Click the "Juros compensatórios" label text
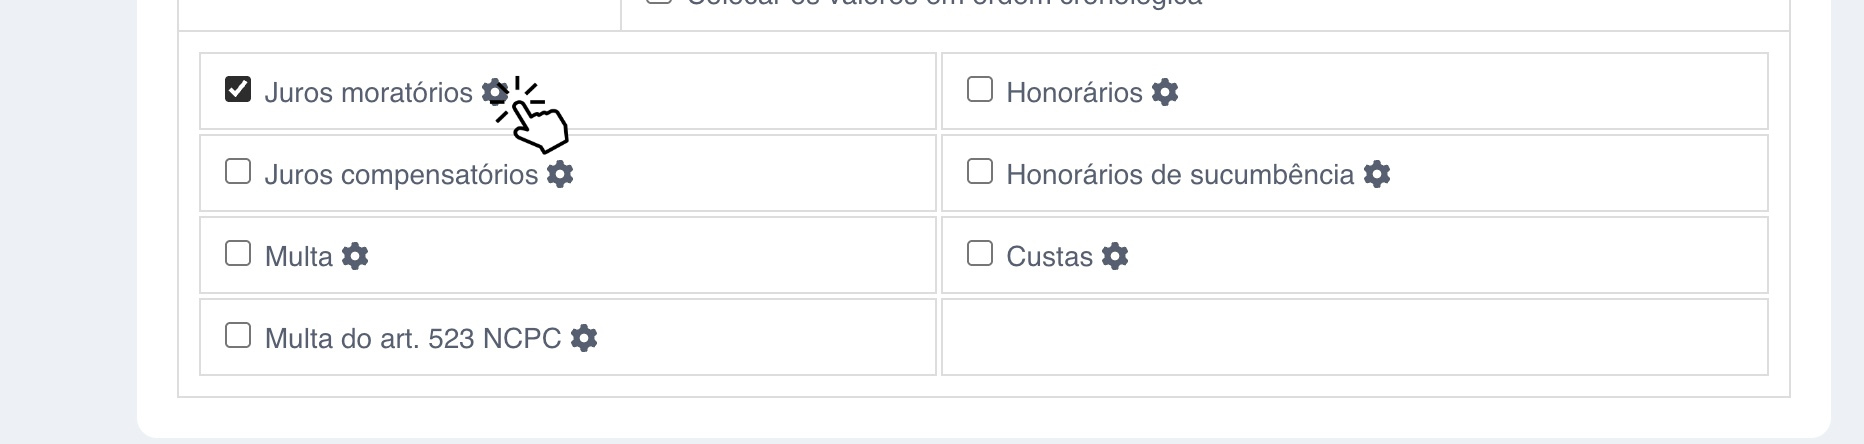The height and width of the screenshot is (444, 1864). click(x=401, y=175)
